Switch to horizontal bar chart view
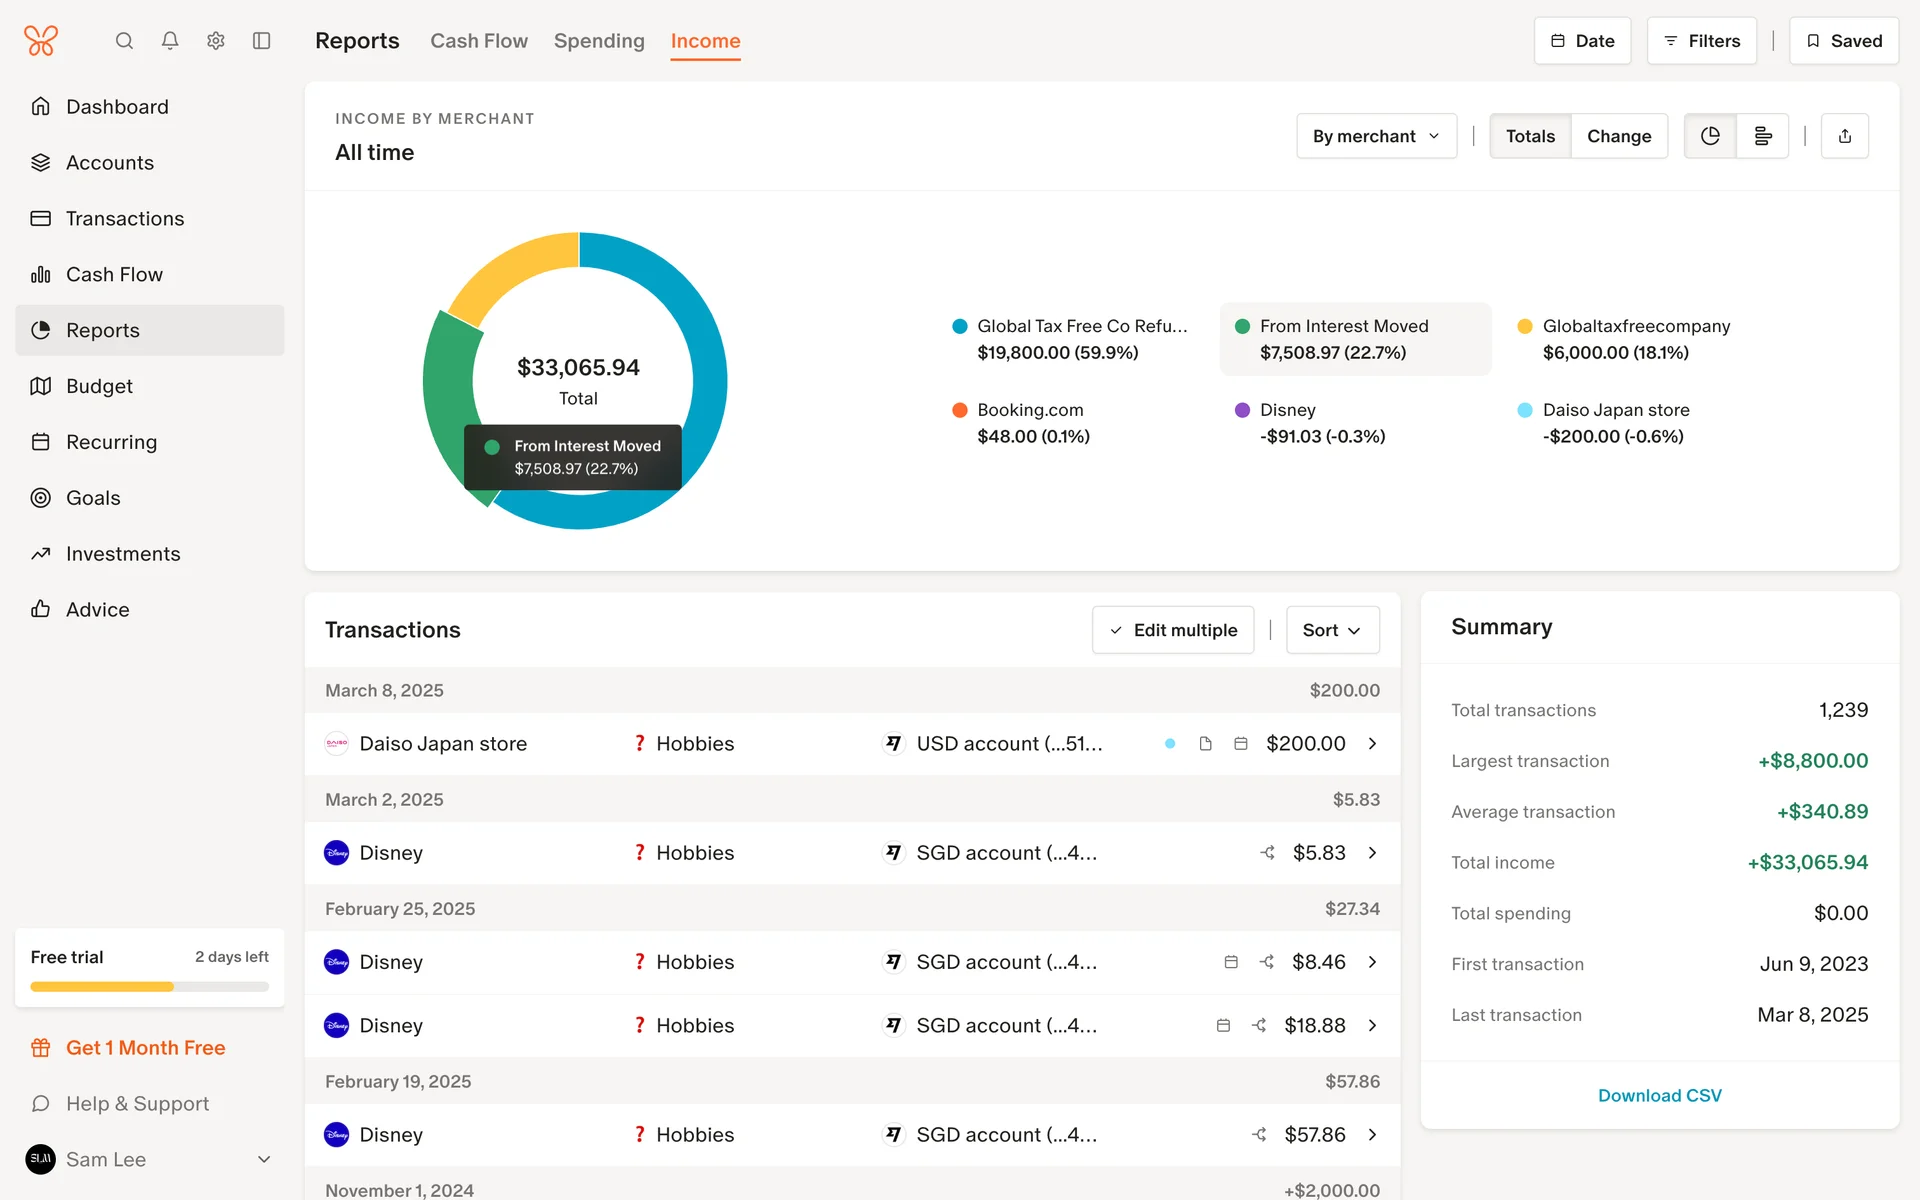Viewport: 1920px width, 1200px height. tap(1763, 136)
